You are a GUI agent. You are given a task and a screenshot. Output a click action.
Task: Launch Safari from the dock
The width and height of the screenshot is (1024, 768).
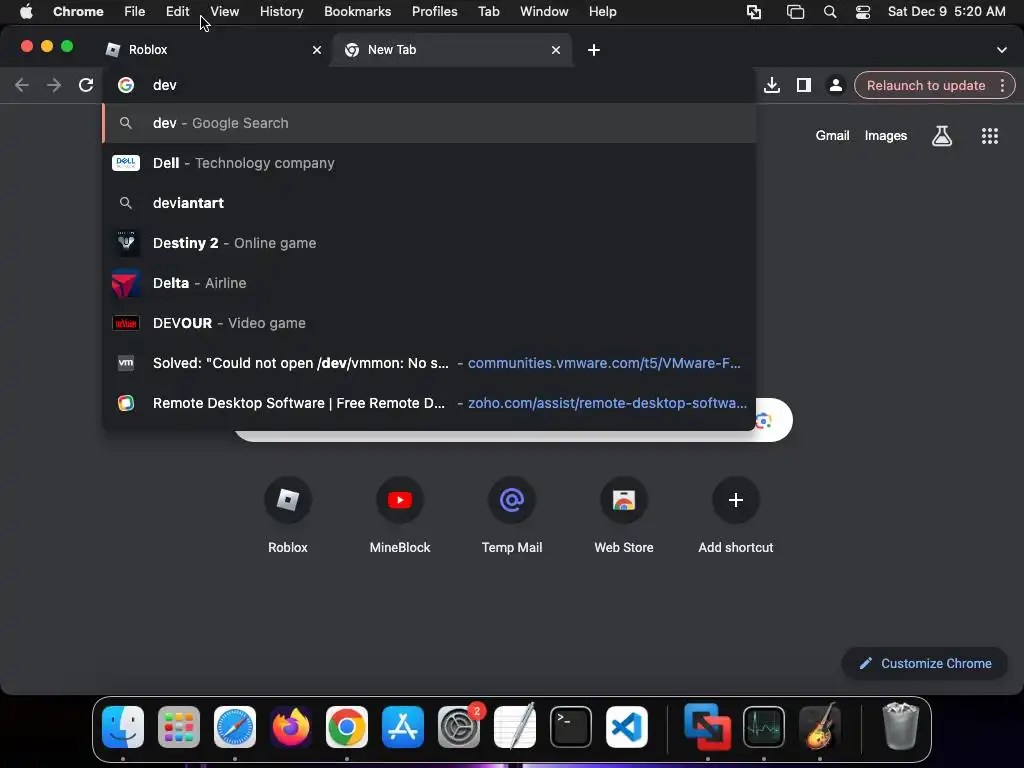[235, 727]
